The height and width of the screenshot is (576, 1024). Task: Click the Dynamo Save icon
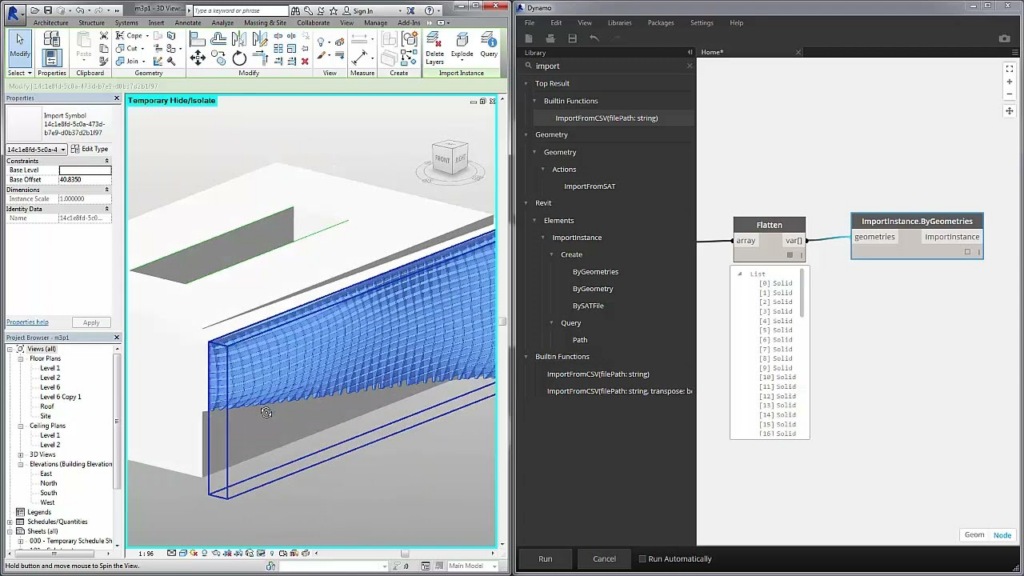[x=573, y=39]
